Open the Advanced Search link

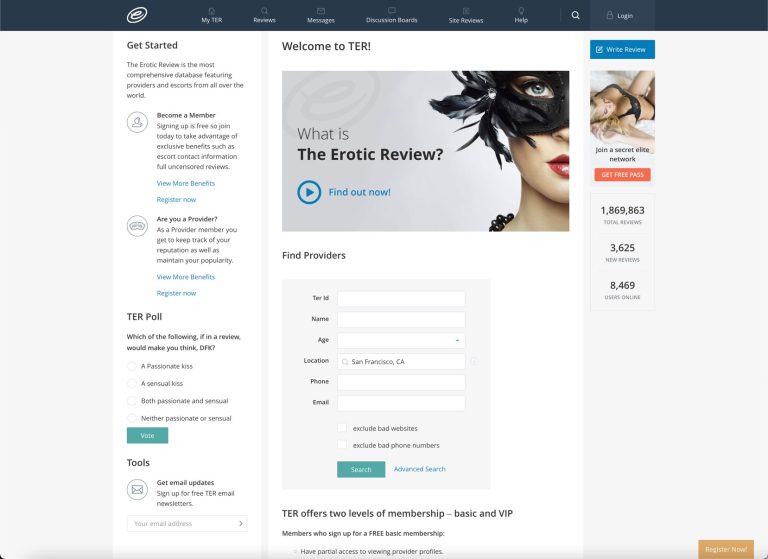tap(420, 469)
